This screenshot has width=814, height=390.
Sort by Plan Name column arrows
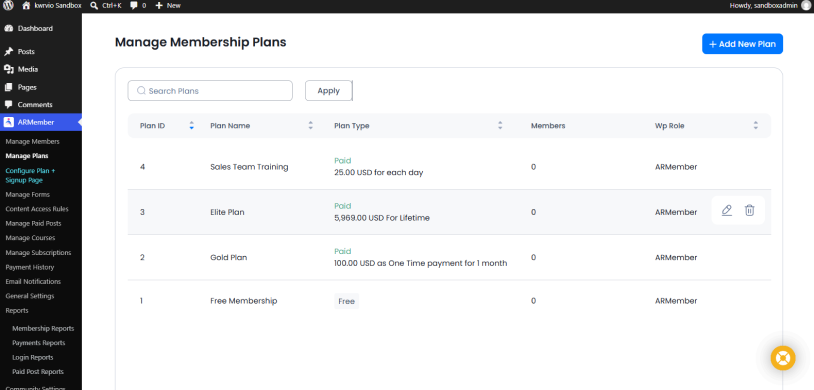click(310, 125)
